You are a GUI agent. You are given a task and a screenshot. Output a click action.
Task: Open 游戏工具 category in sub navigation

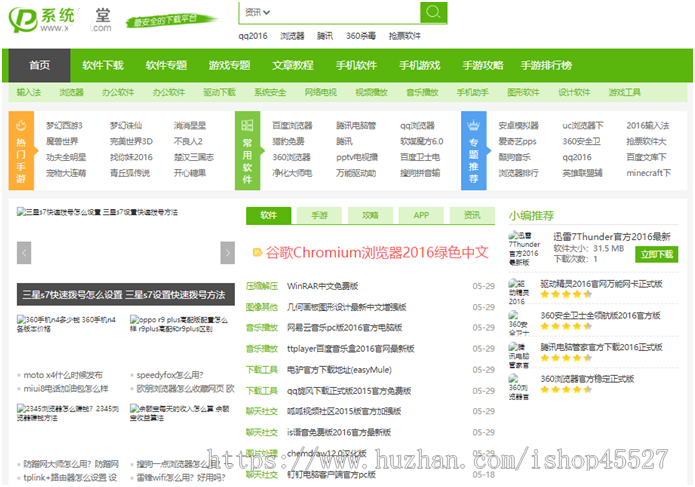point(625,92)
